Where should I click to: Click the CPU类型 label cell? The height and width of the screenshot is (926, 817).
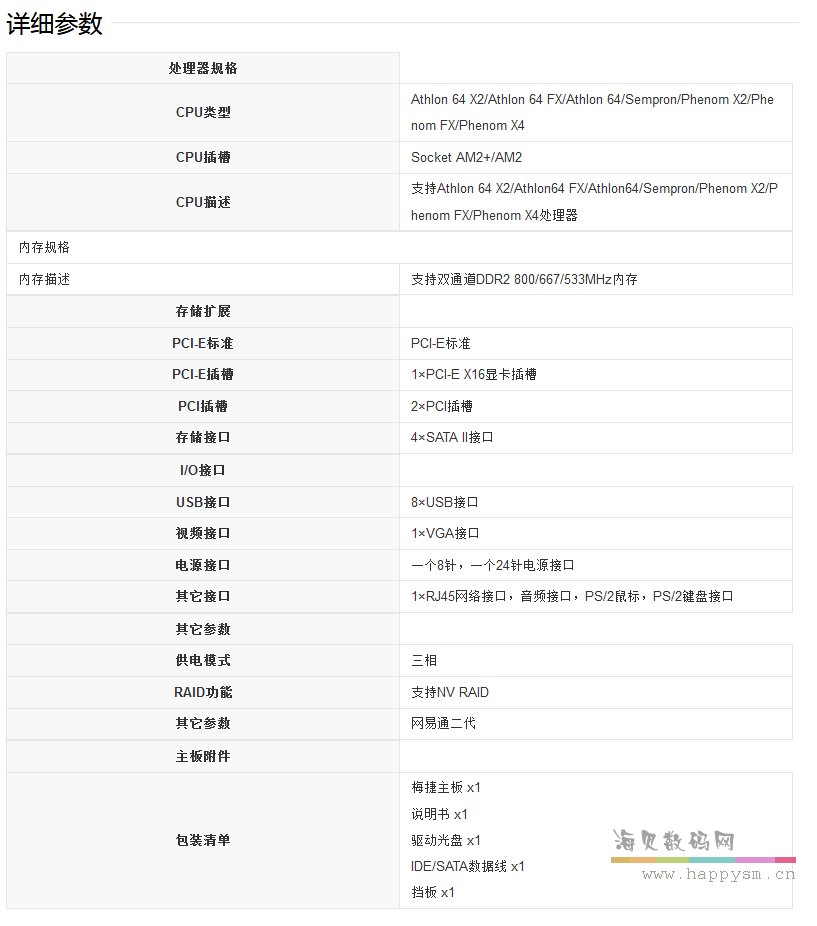pyautogui.click(x=203, y=112)
